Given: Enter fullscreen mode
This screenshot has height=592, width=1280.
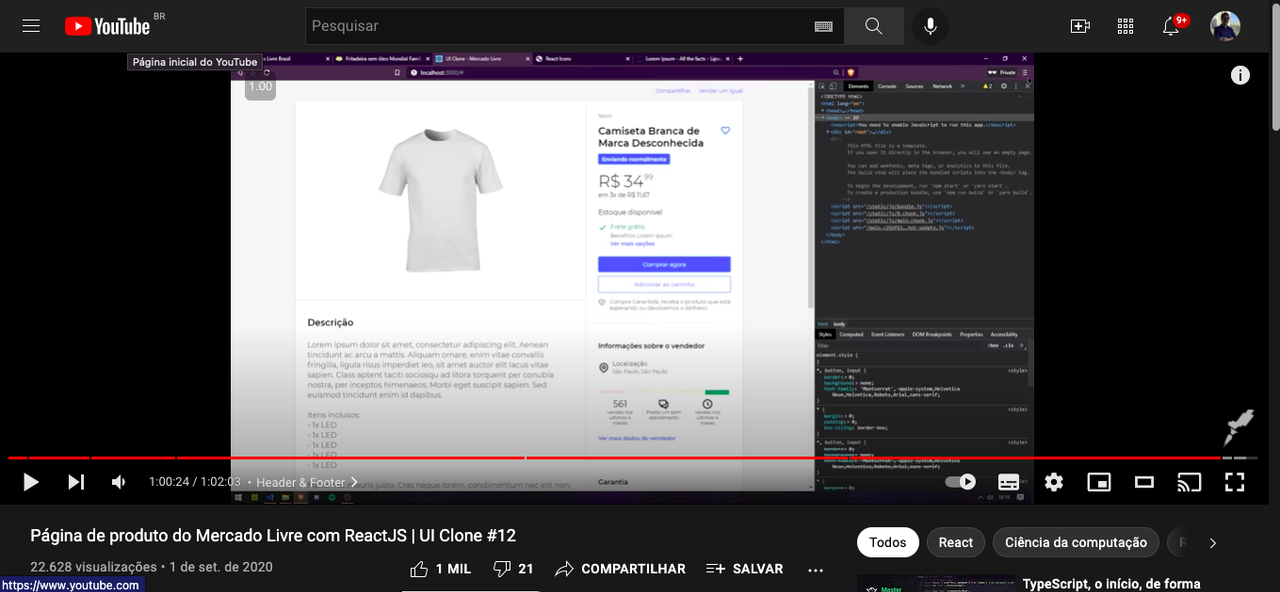Looking at the screenshot, I should (1235, 482).
